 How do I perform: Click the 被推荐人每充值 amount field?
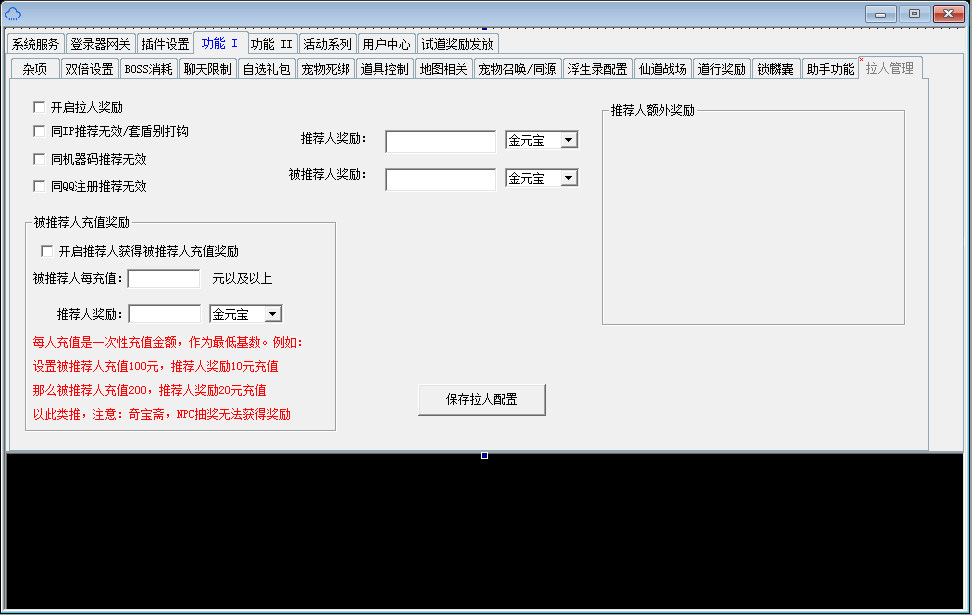(x=164, y=279)
